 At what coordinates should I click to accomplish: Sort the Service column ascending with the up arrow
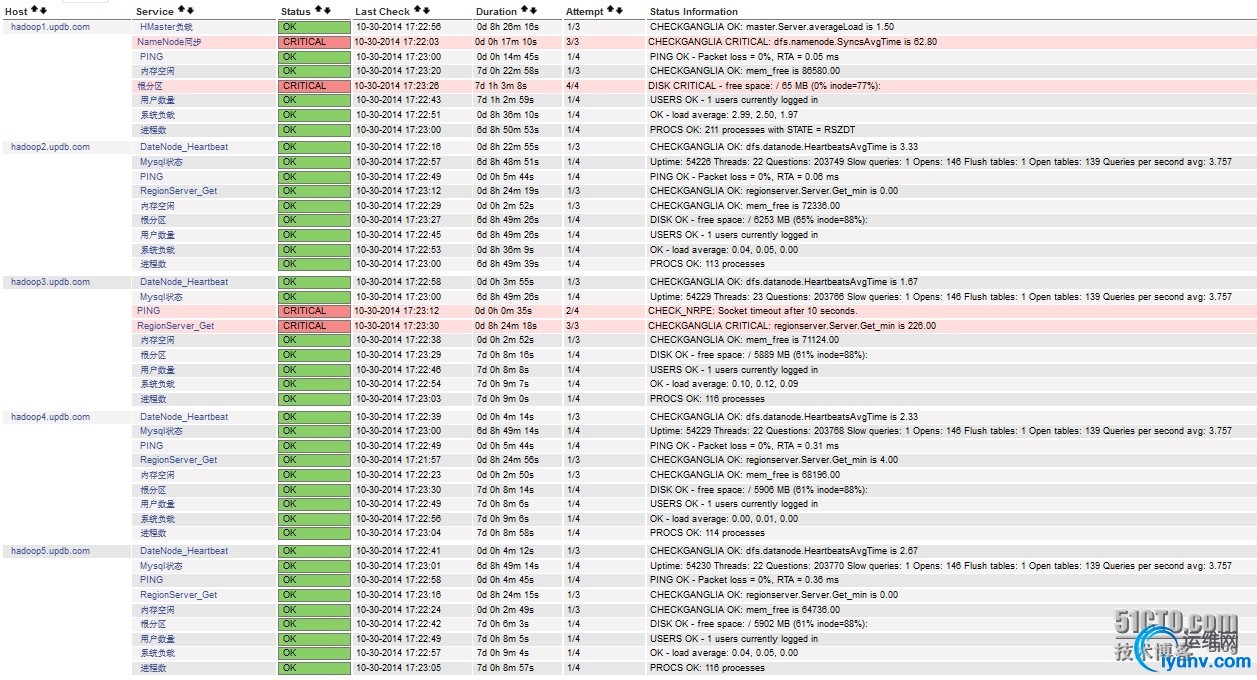click(181, 10)
